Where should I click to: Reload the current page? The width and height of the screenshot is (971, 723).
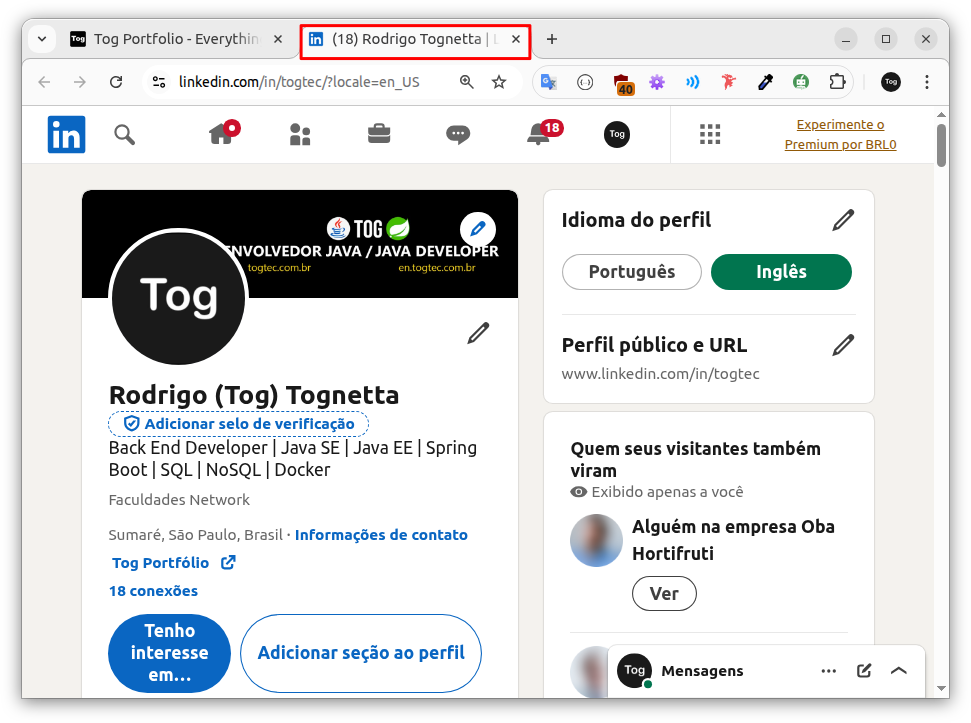pyautogui.click(x=116, y=82)
